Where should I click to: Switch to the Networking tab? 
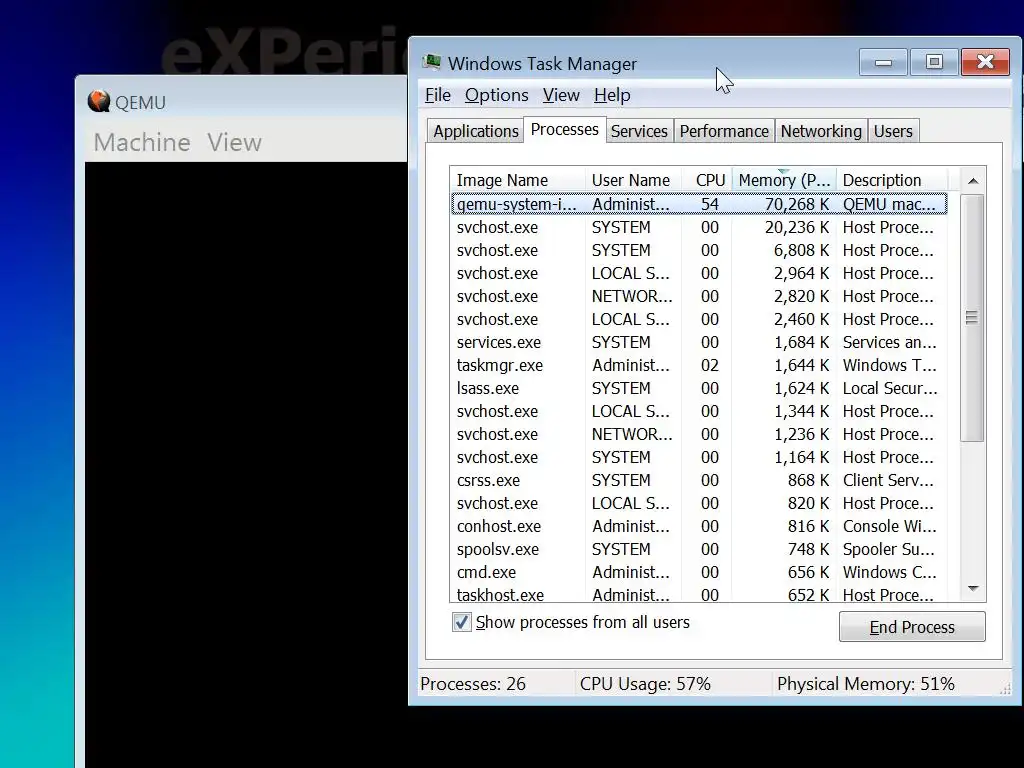tap(821, 131)
